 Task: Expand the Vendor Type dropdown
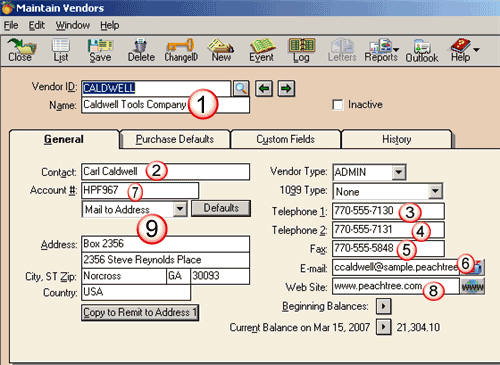pyautogui.click(x=399, y=172)
